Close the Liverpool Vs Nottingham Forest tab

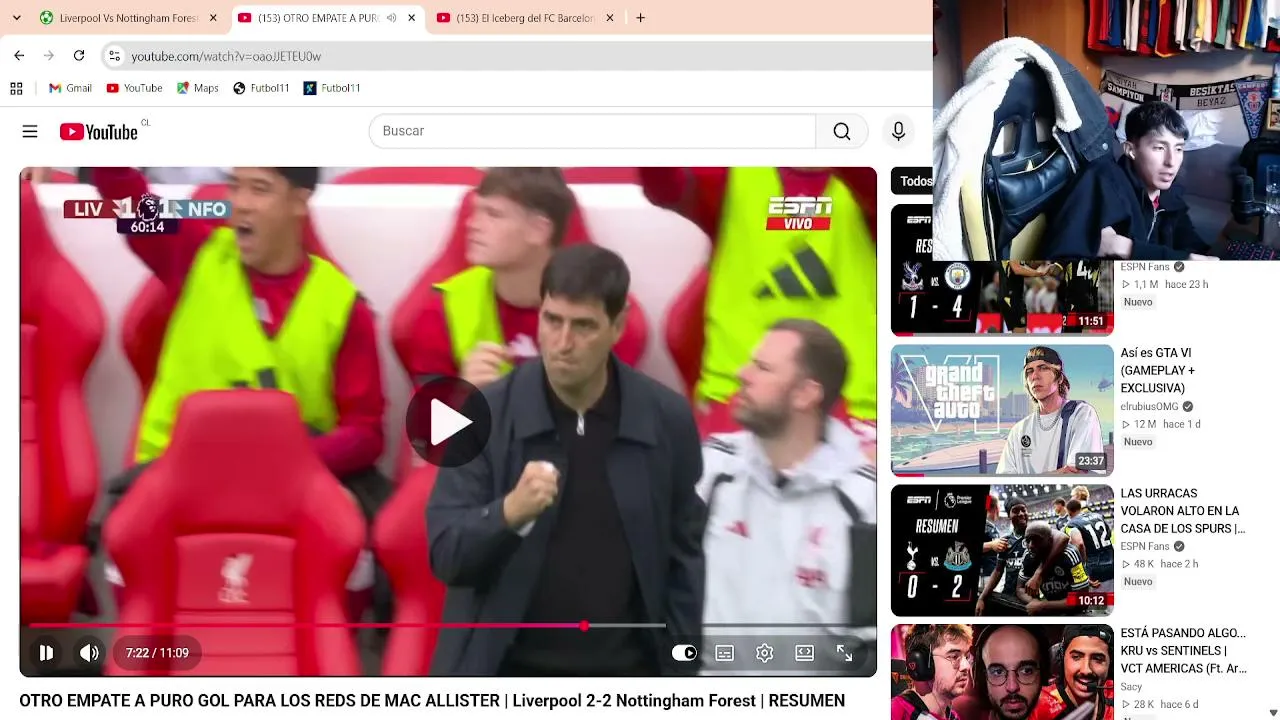coord(213,18)
